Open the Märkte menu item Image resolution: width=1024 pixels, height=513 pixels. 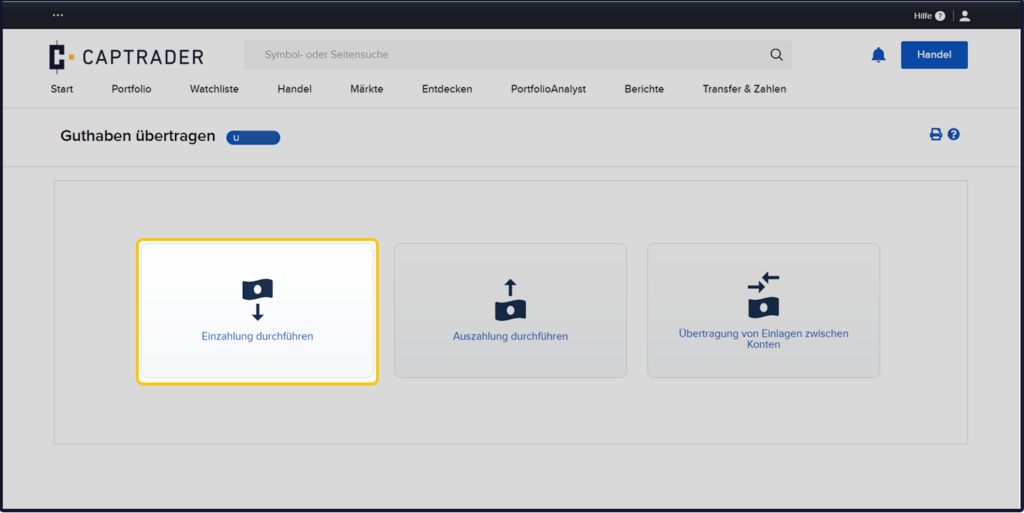366,89
